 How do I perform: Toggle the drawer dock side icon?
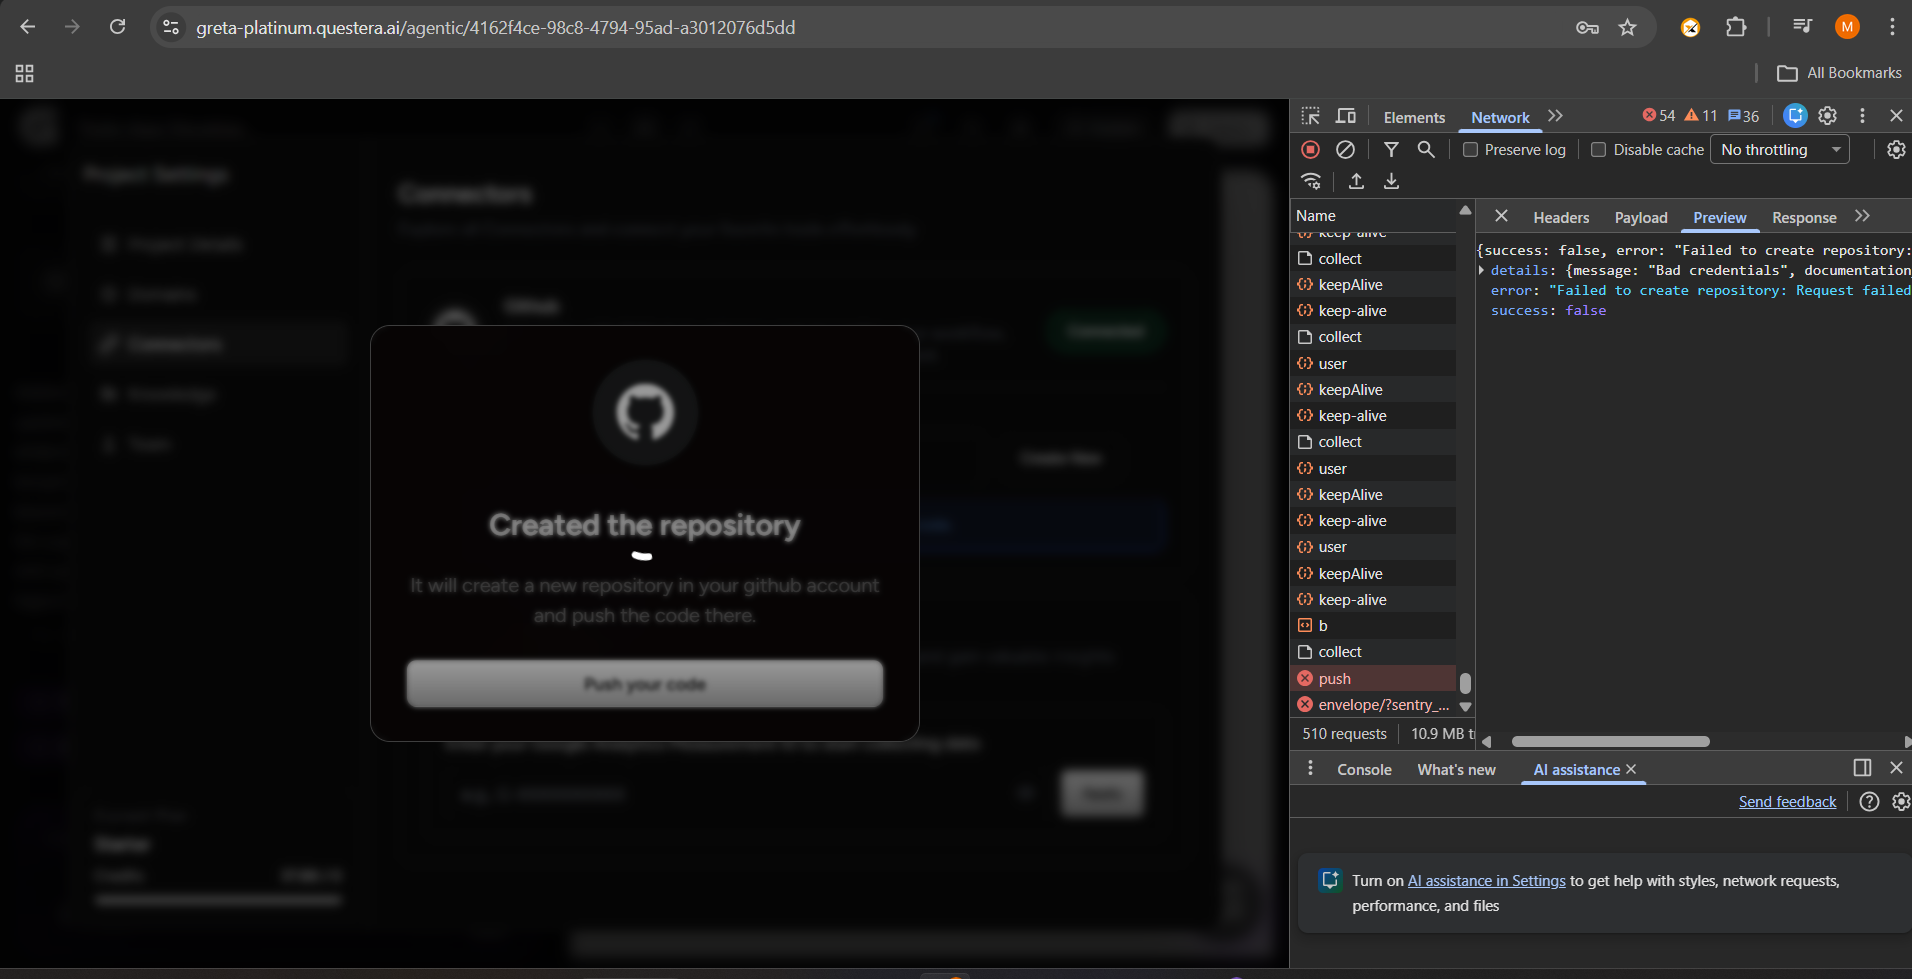point(1862,767)
